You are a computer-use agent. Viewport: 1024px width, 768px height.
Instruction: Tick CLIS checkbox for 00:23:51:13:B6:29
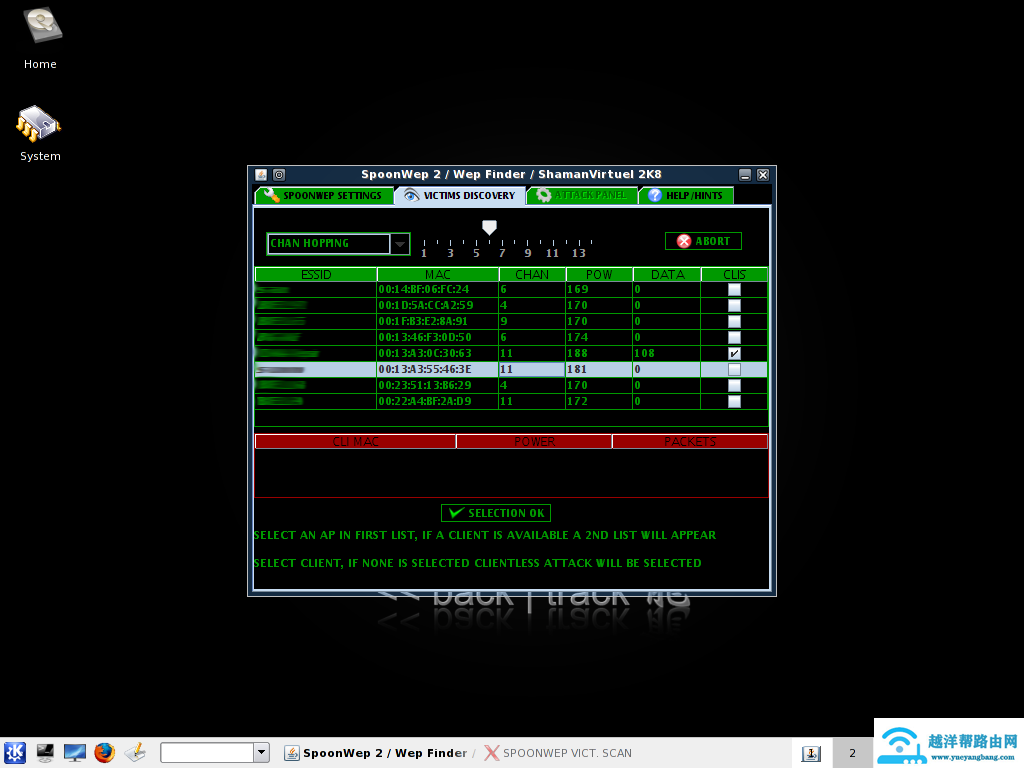coord(734,385)
